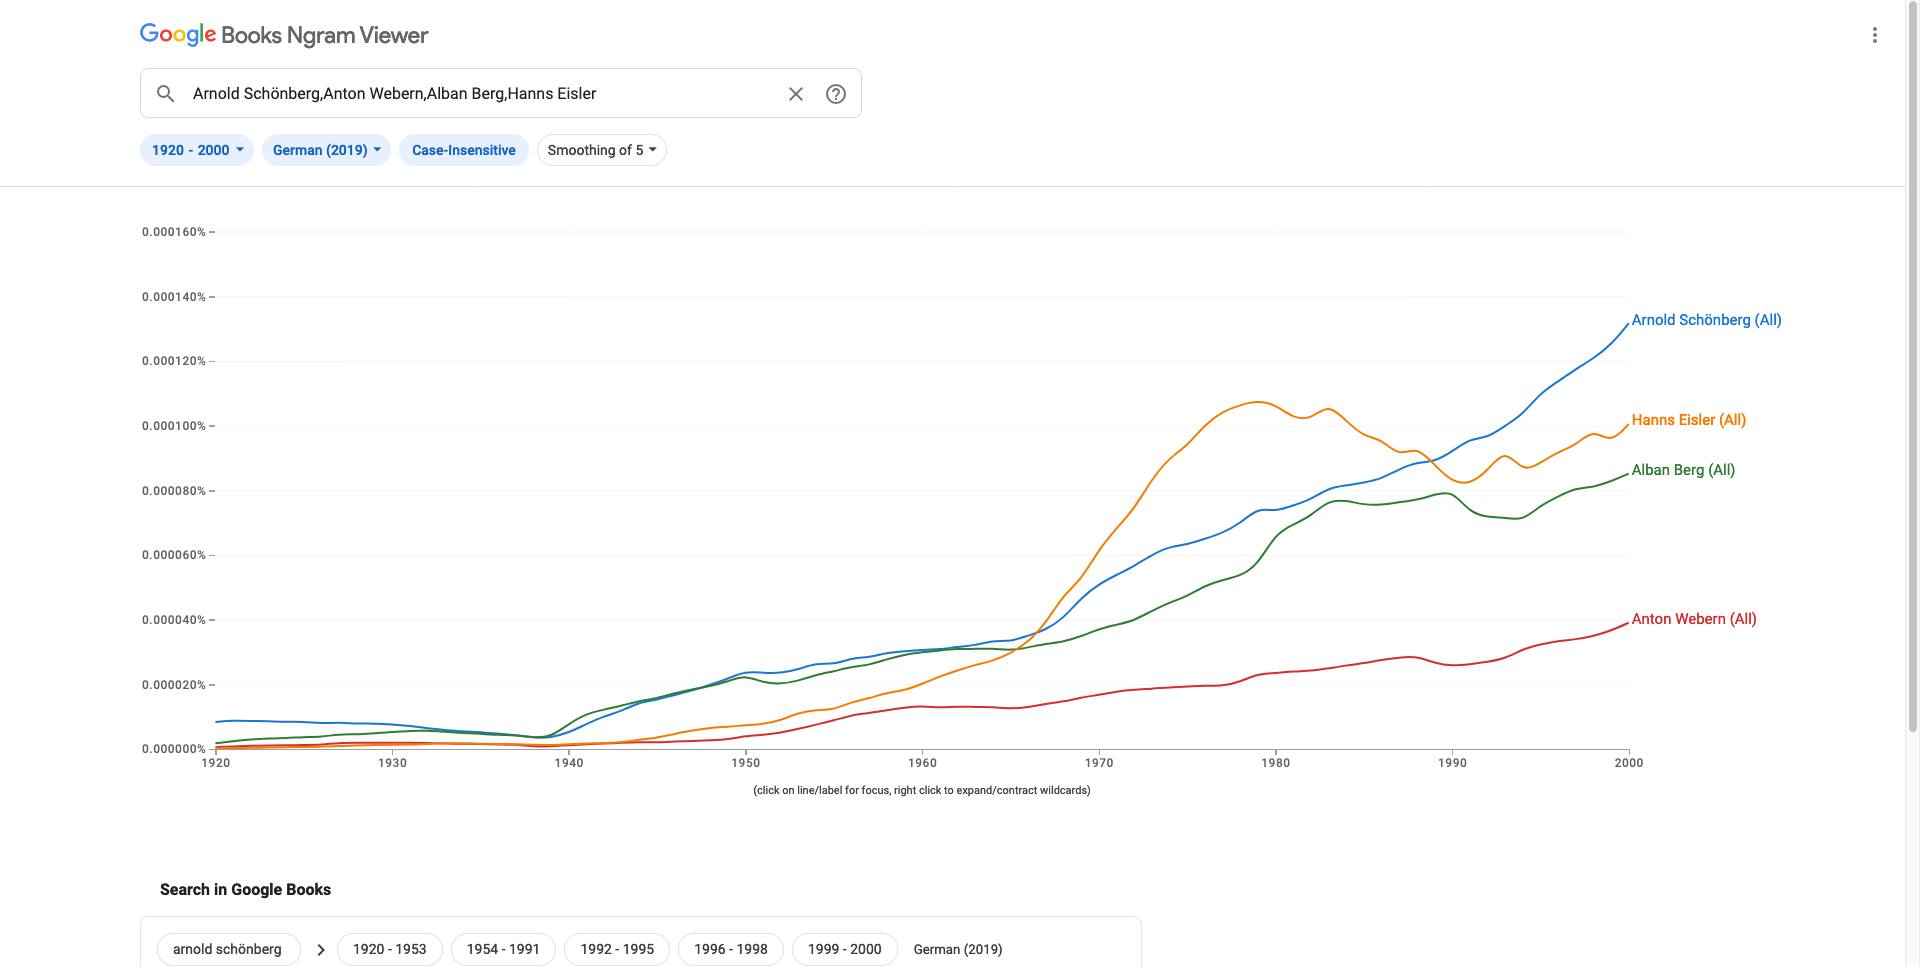Focus the Anton Webern (All) line label

(x=1694, y=619)
